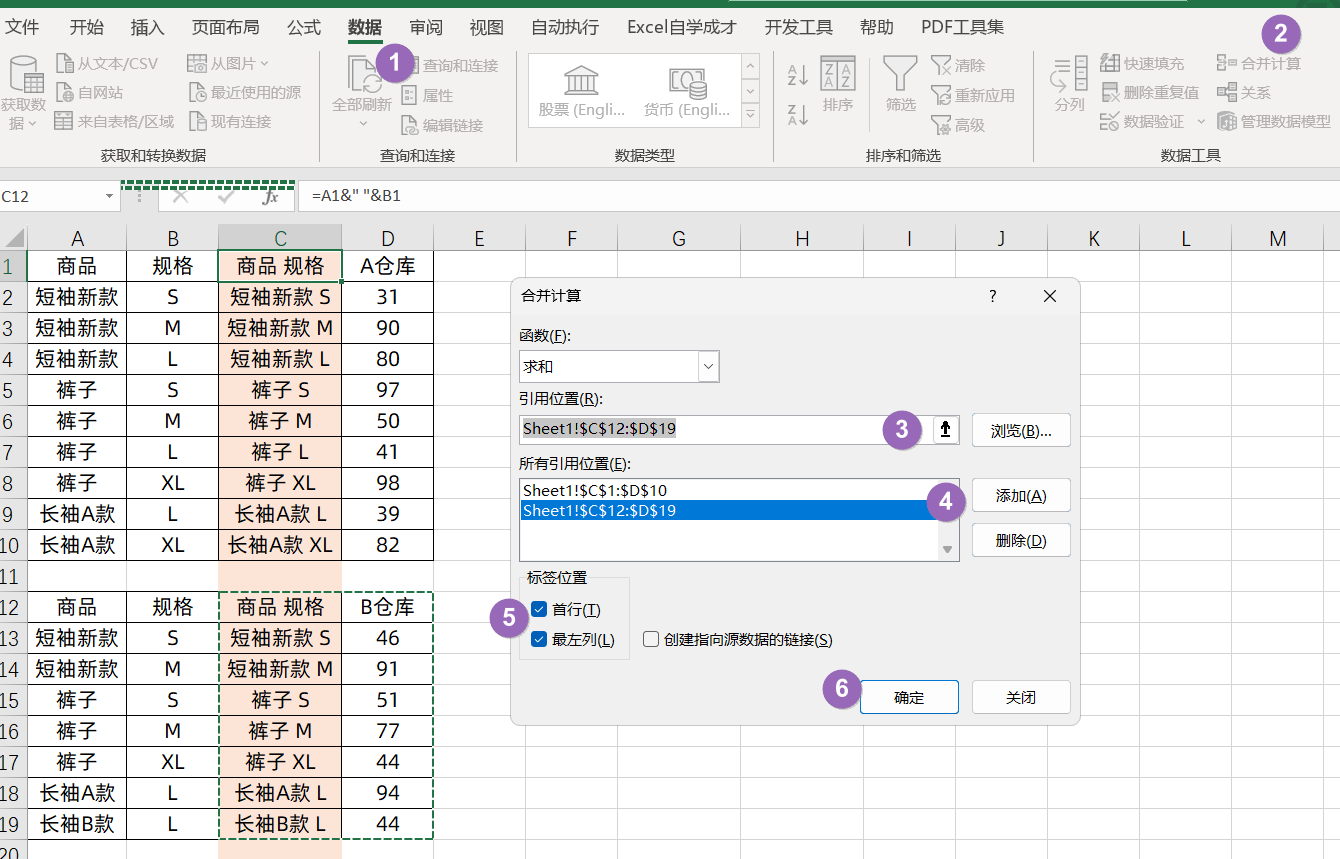Viewport: 1340px width, 859px height.
Task: Select column D header
Action: (388, 238)
